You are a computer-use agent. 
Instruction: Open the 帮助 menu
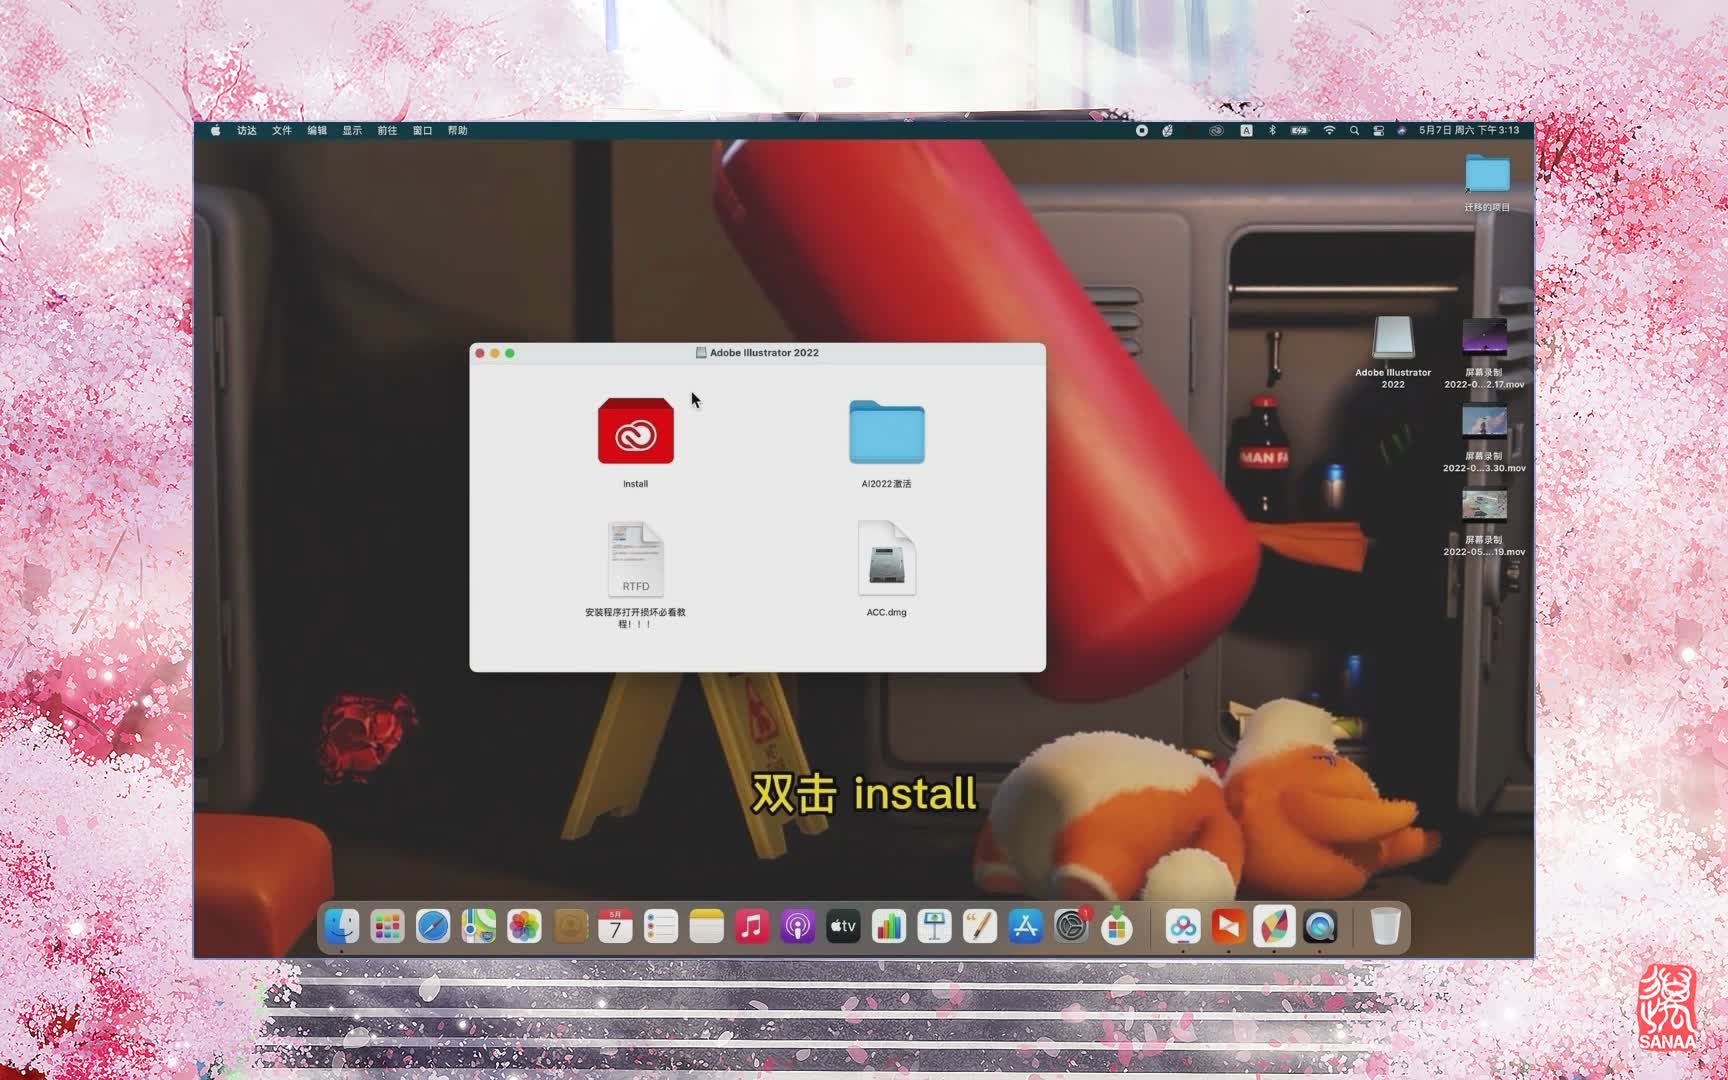click(457, 131)
